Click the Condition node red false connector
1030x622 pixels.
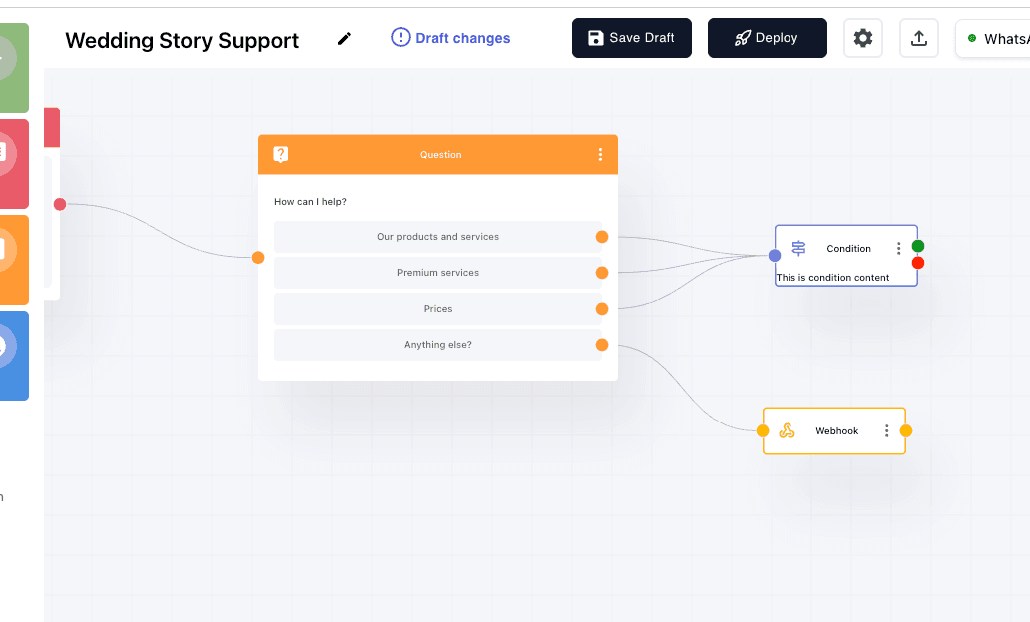(x=918, y=263)
